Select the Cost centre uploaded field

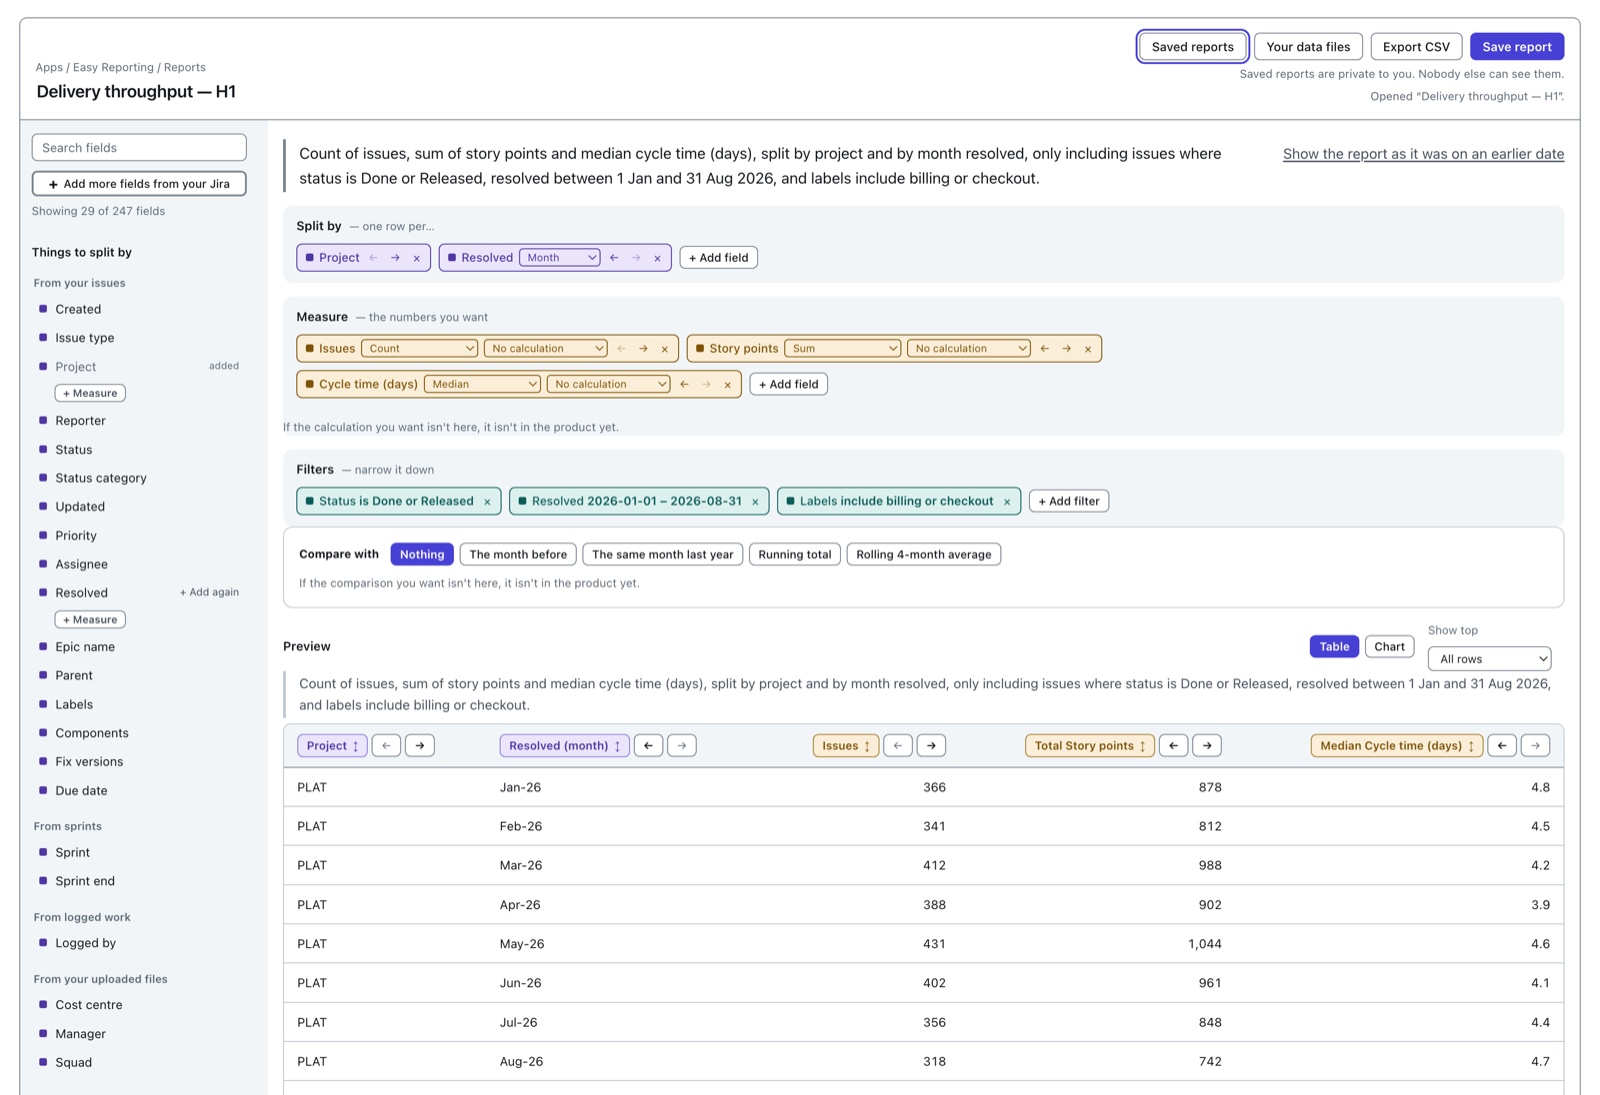coord(88,1005)
